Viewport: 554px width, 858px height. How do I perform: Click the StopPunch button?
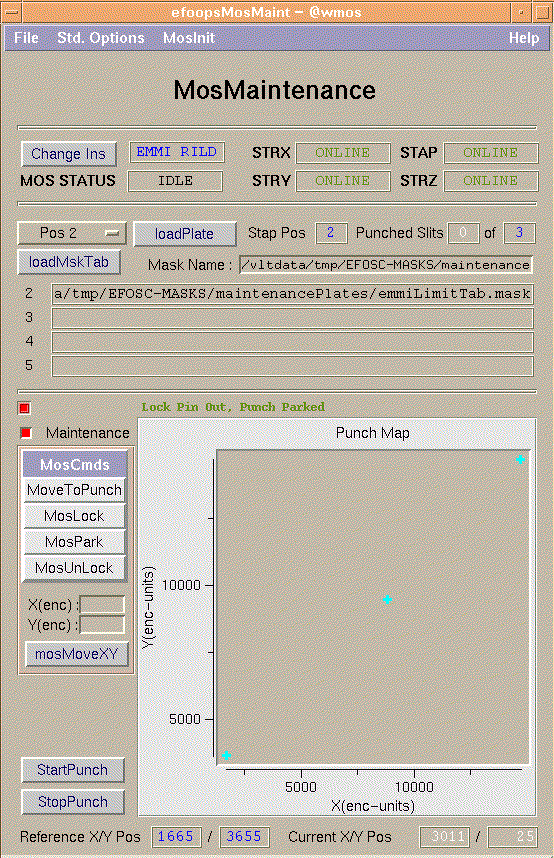(73, 802)
